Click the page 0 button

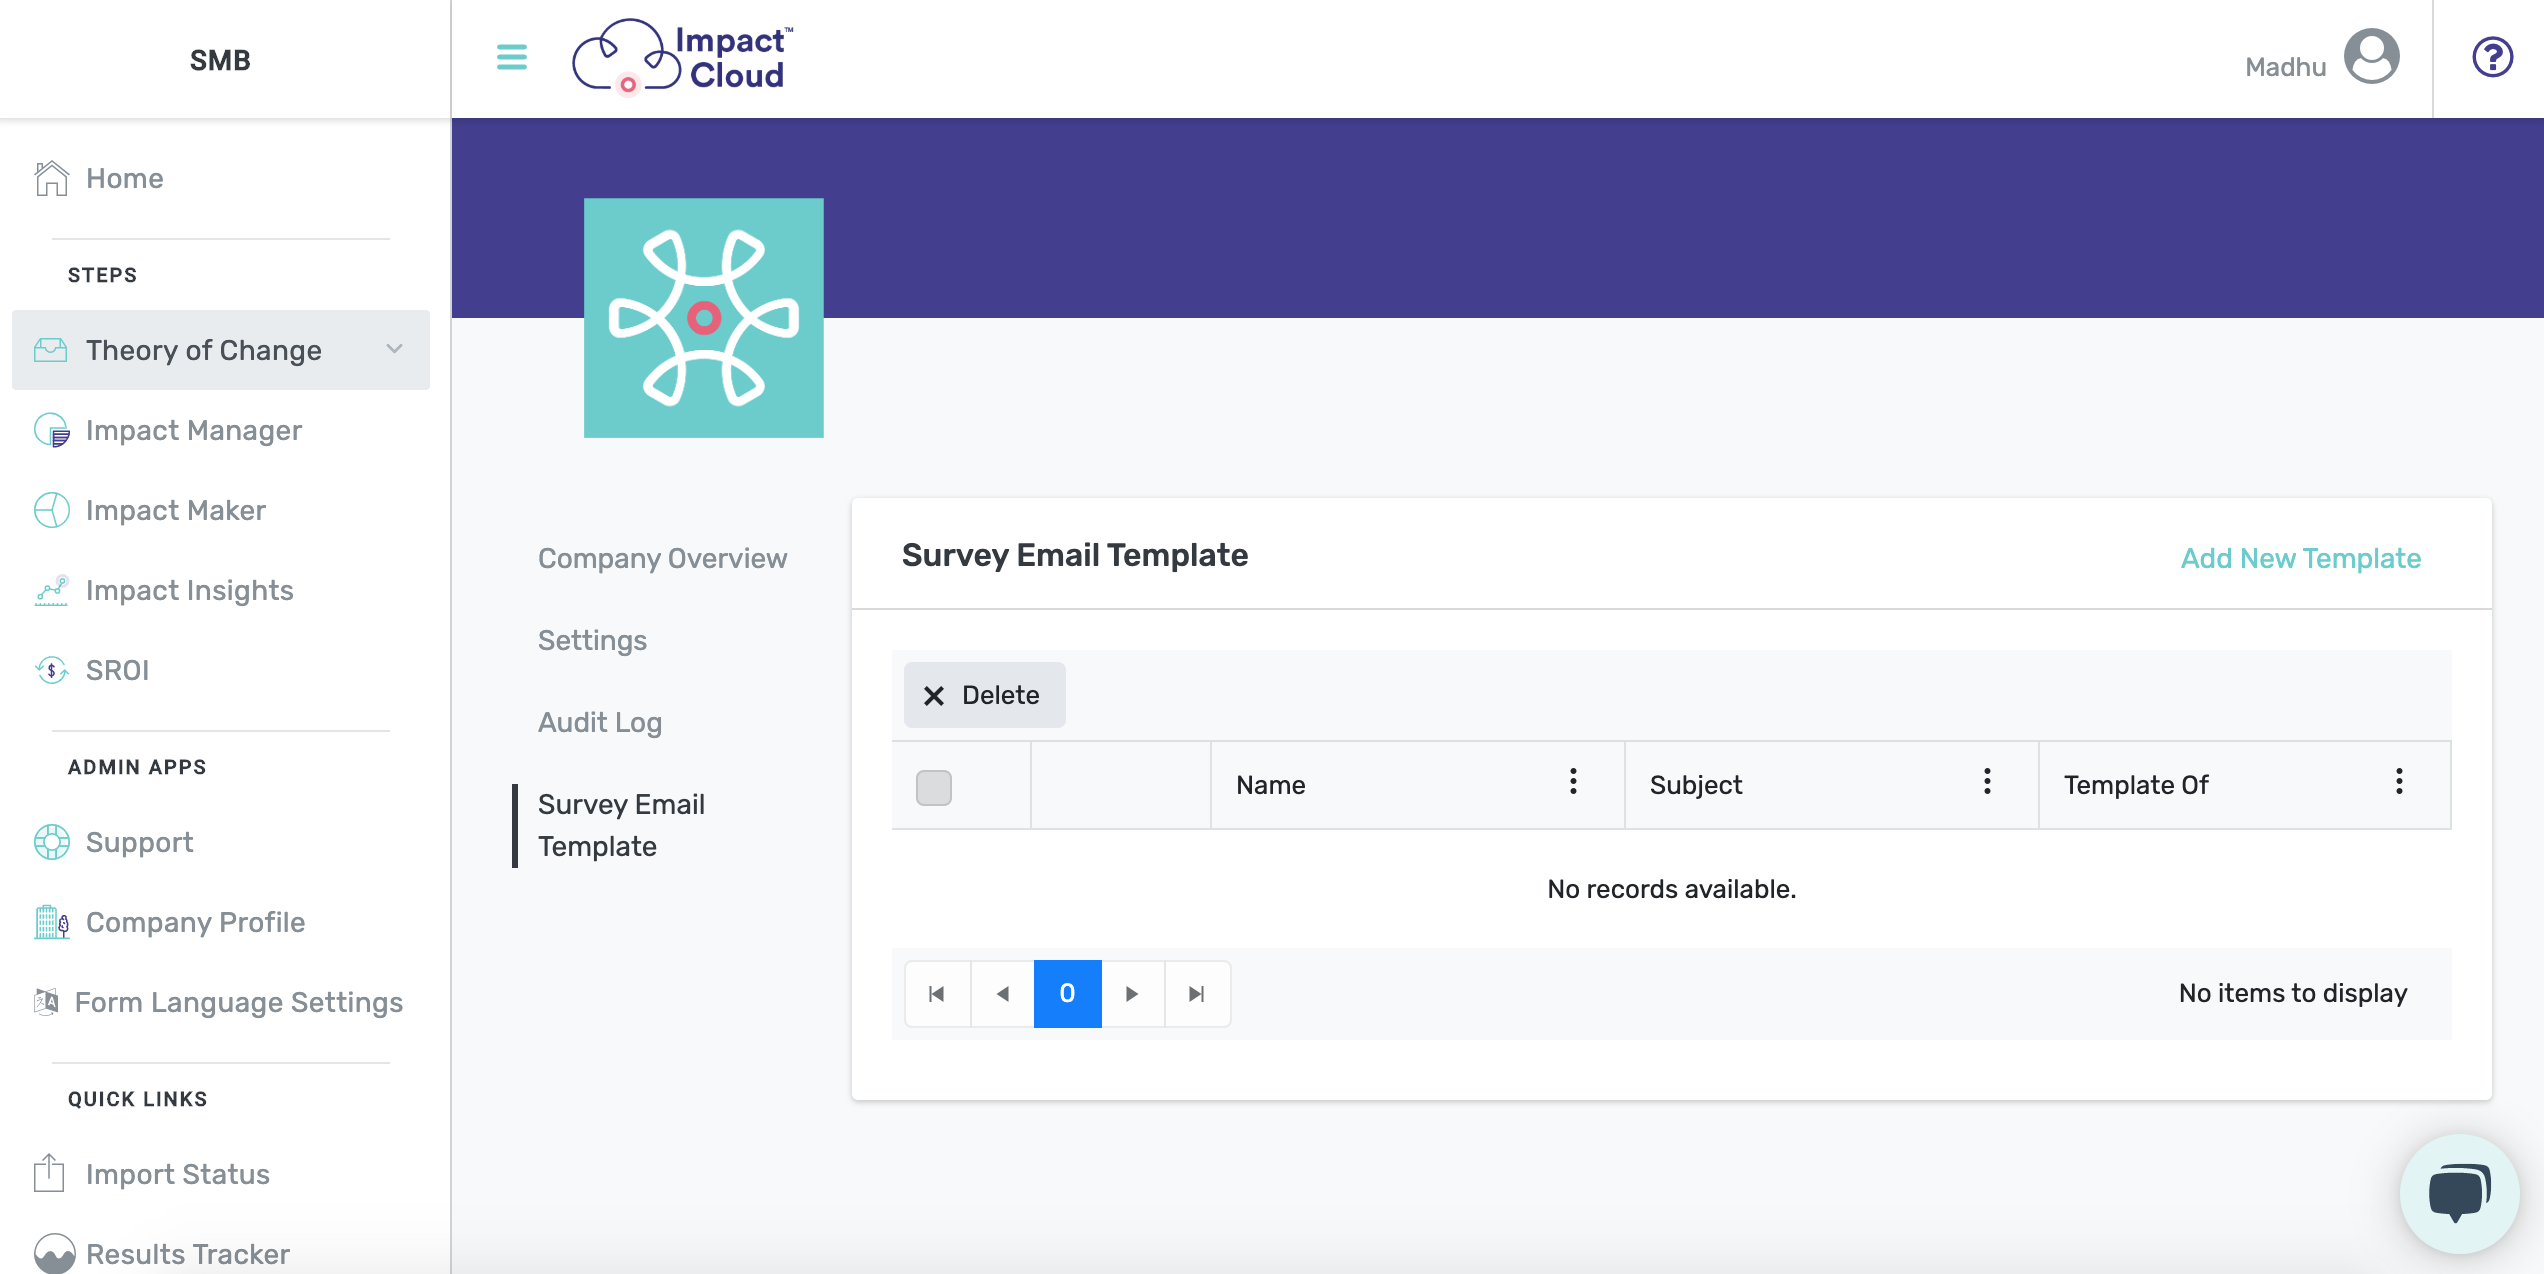[1067, 994]
